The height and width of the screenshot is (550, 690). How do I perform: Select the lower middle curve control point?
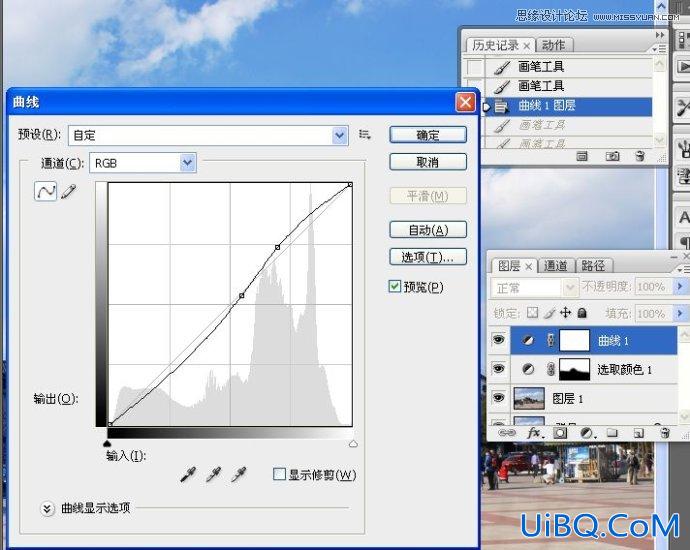pyautogui.click(x=242, y=296)
